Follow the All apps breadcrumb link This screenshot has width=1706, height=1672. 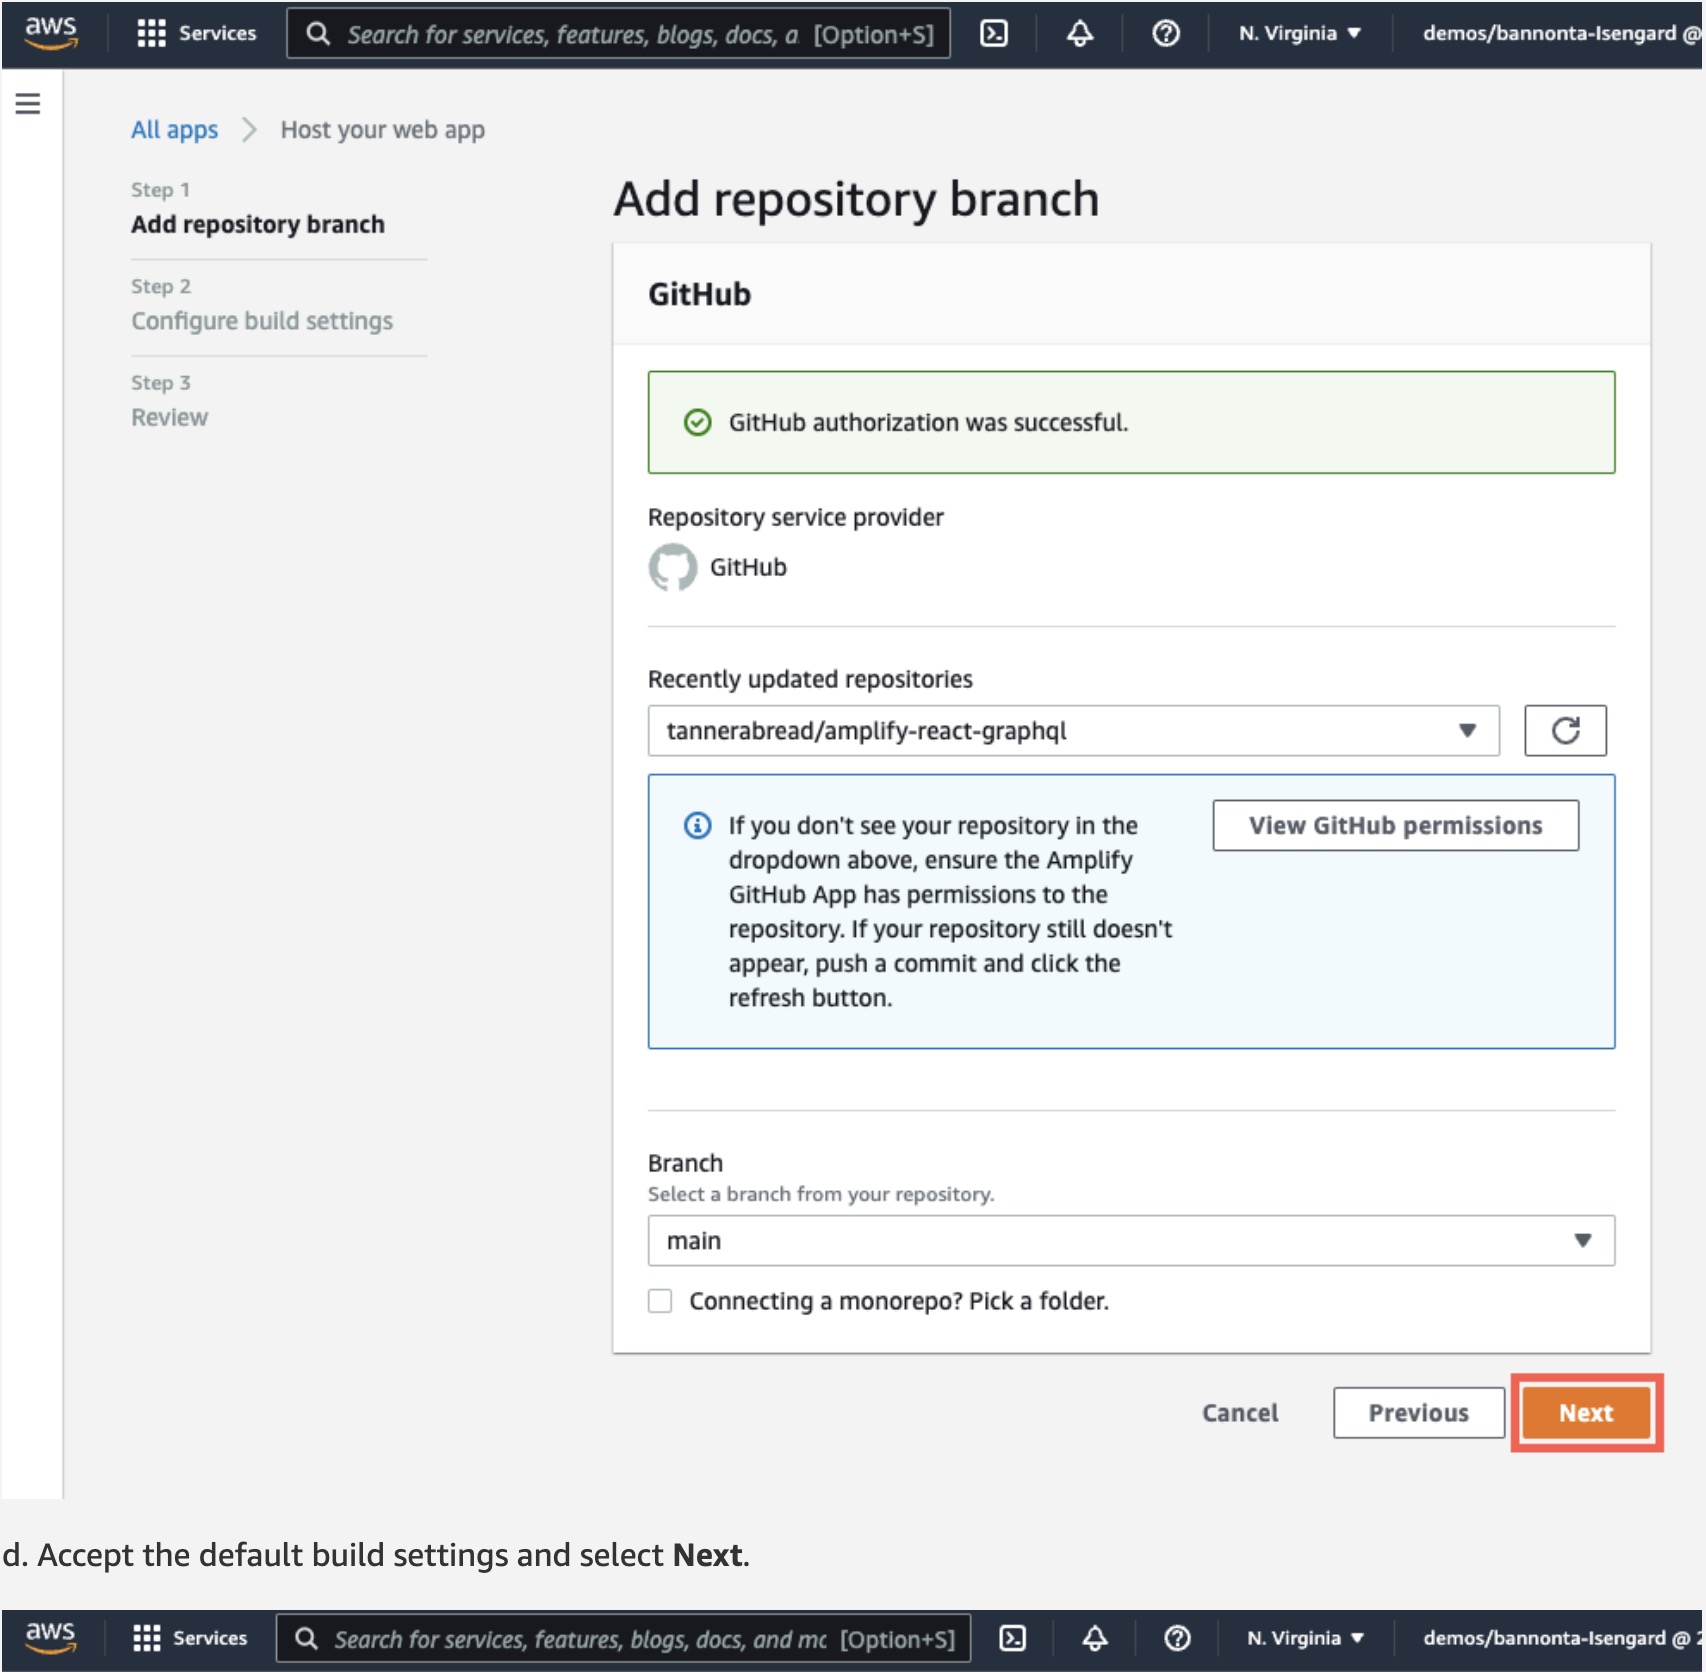[x=174, y=130]
